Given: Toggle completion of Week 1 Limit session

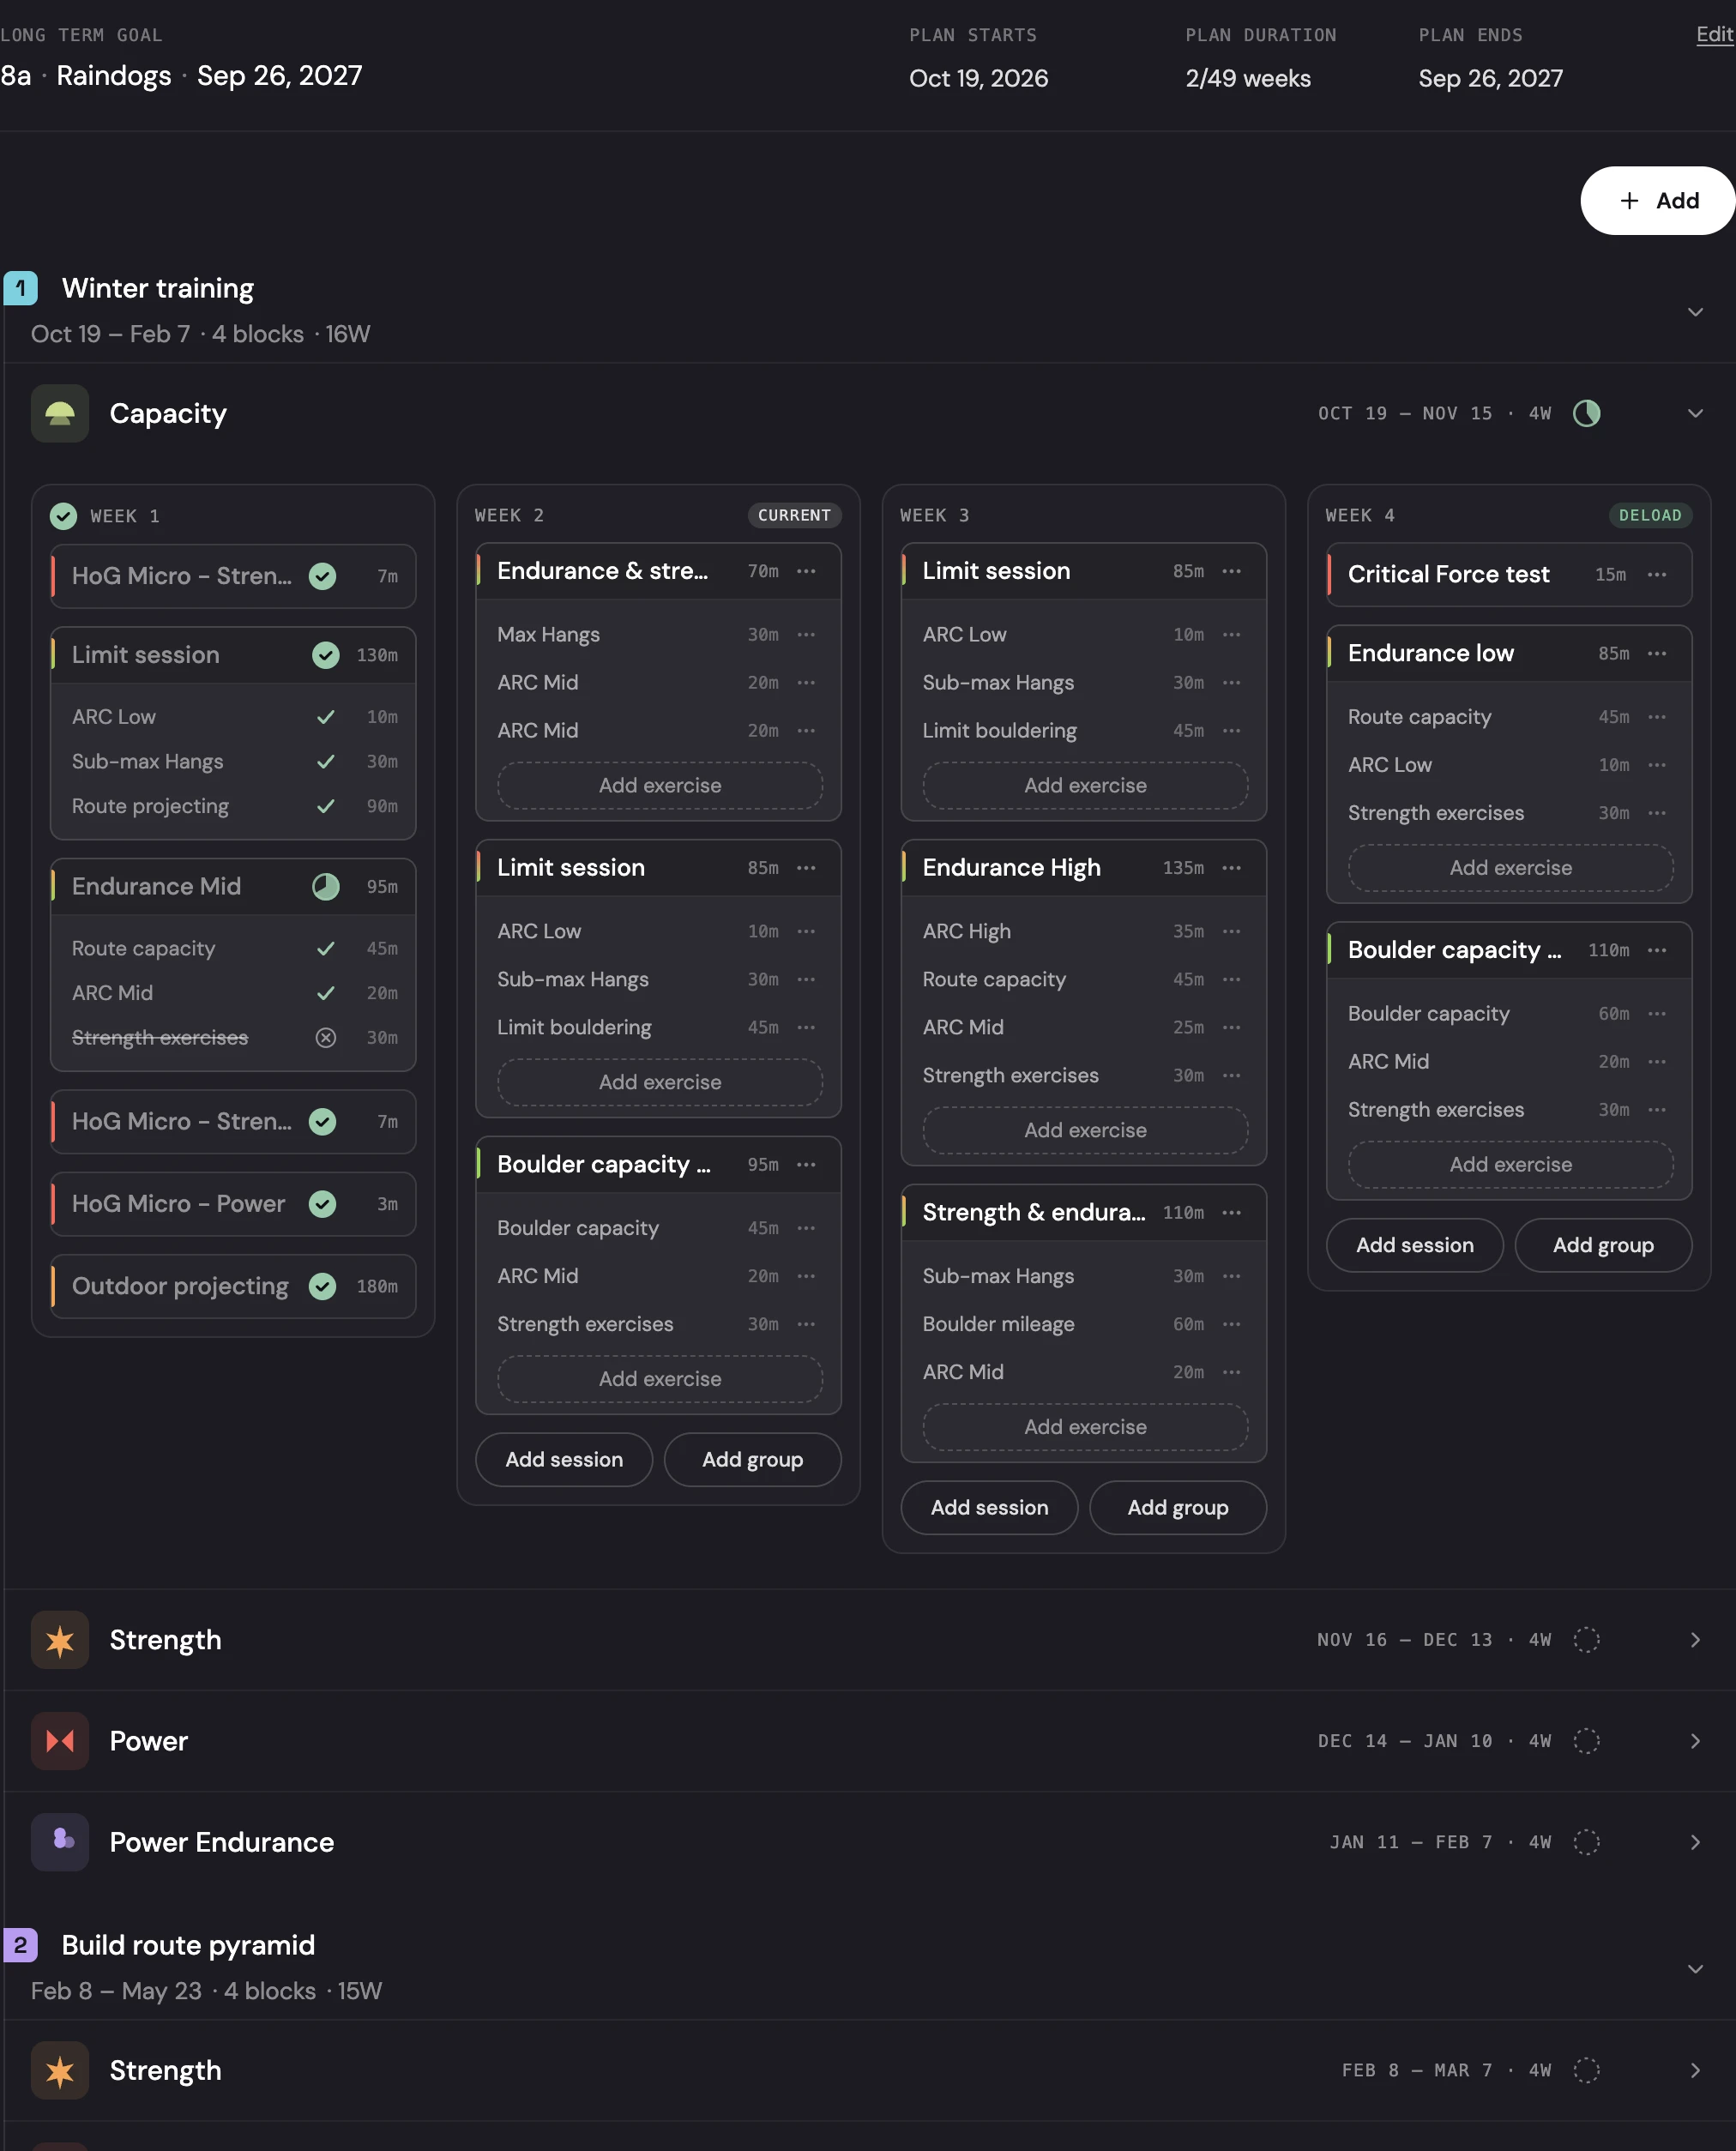Looking at the screenshot, I should (326, 655).
